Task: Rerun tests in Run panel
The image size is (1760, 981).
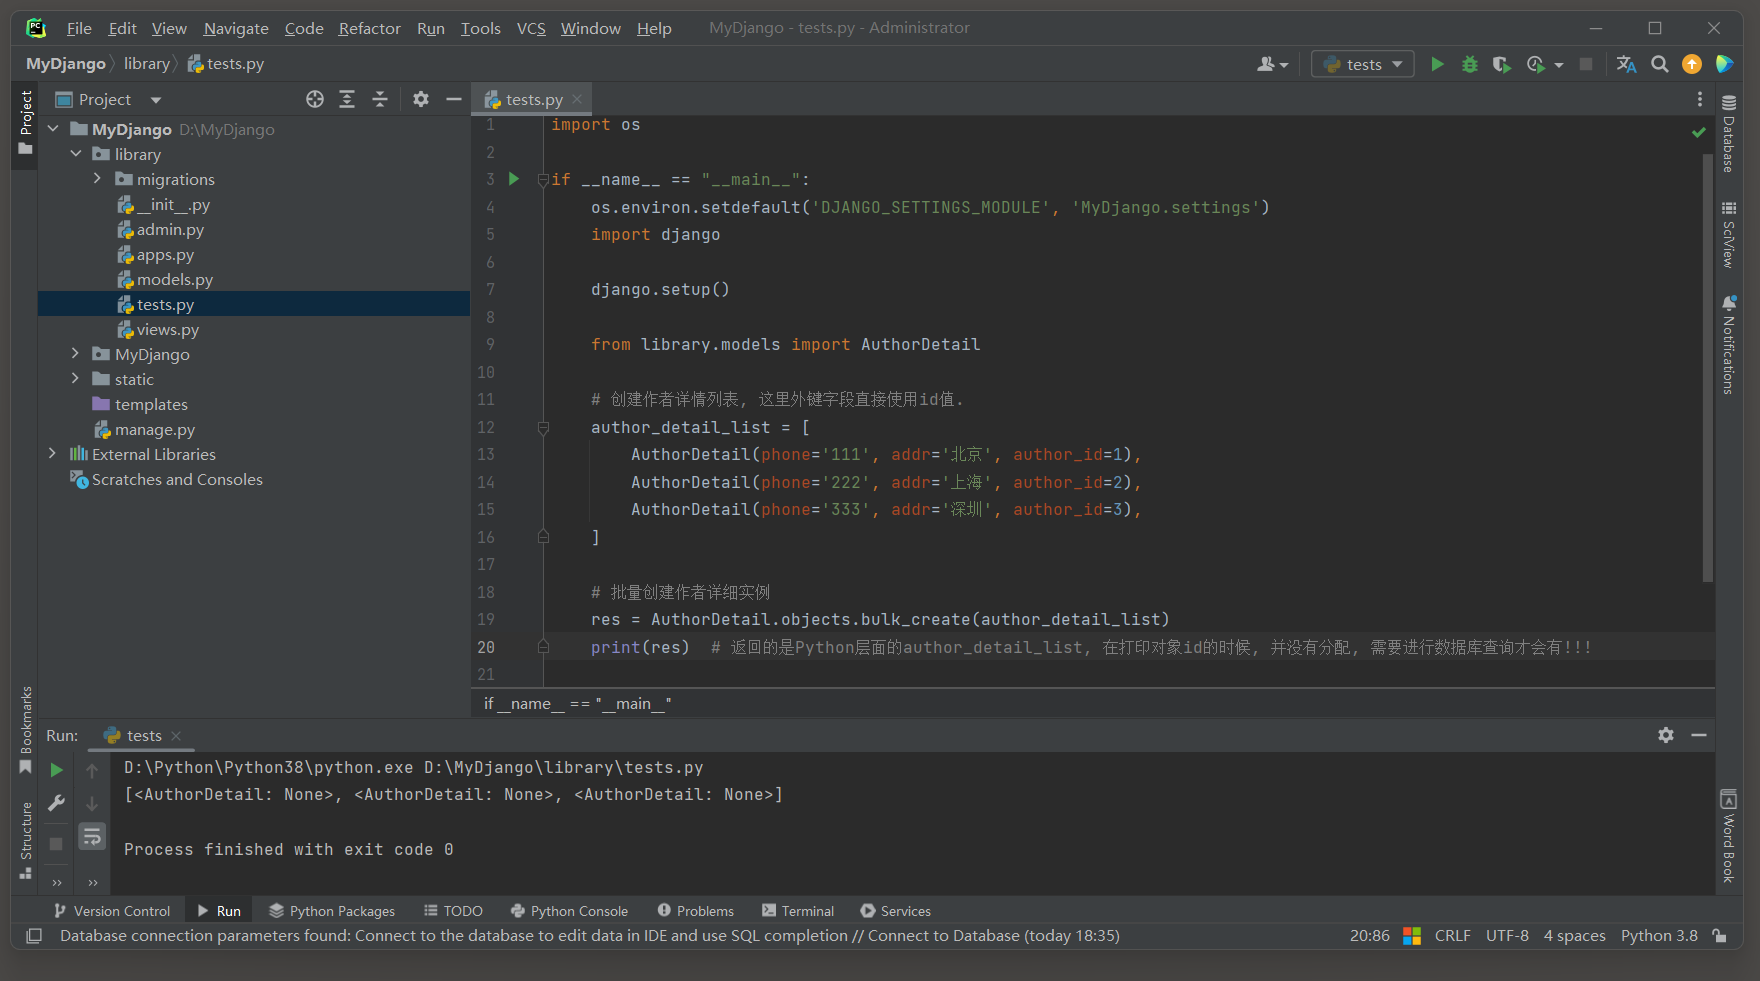Action: pyautogui.click(x=57, y=770)
